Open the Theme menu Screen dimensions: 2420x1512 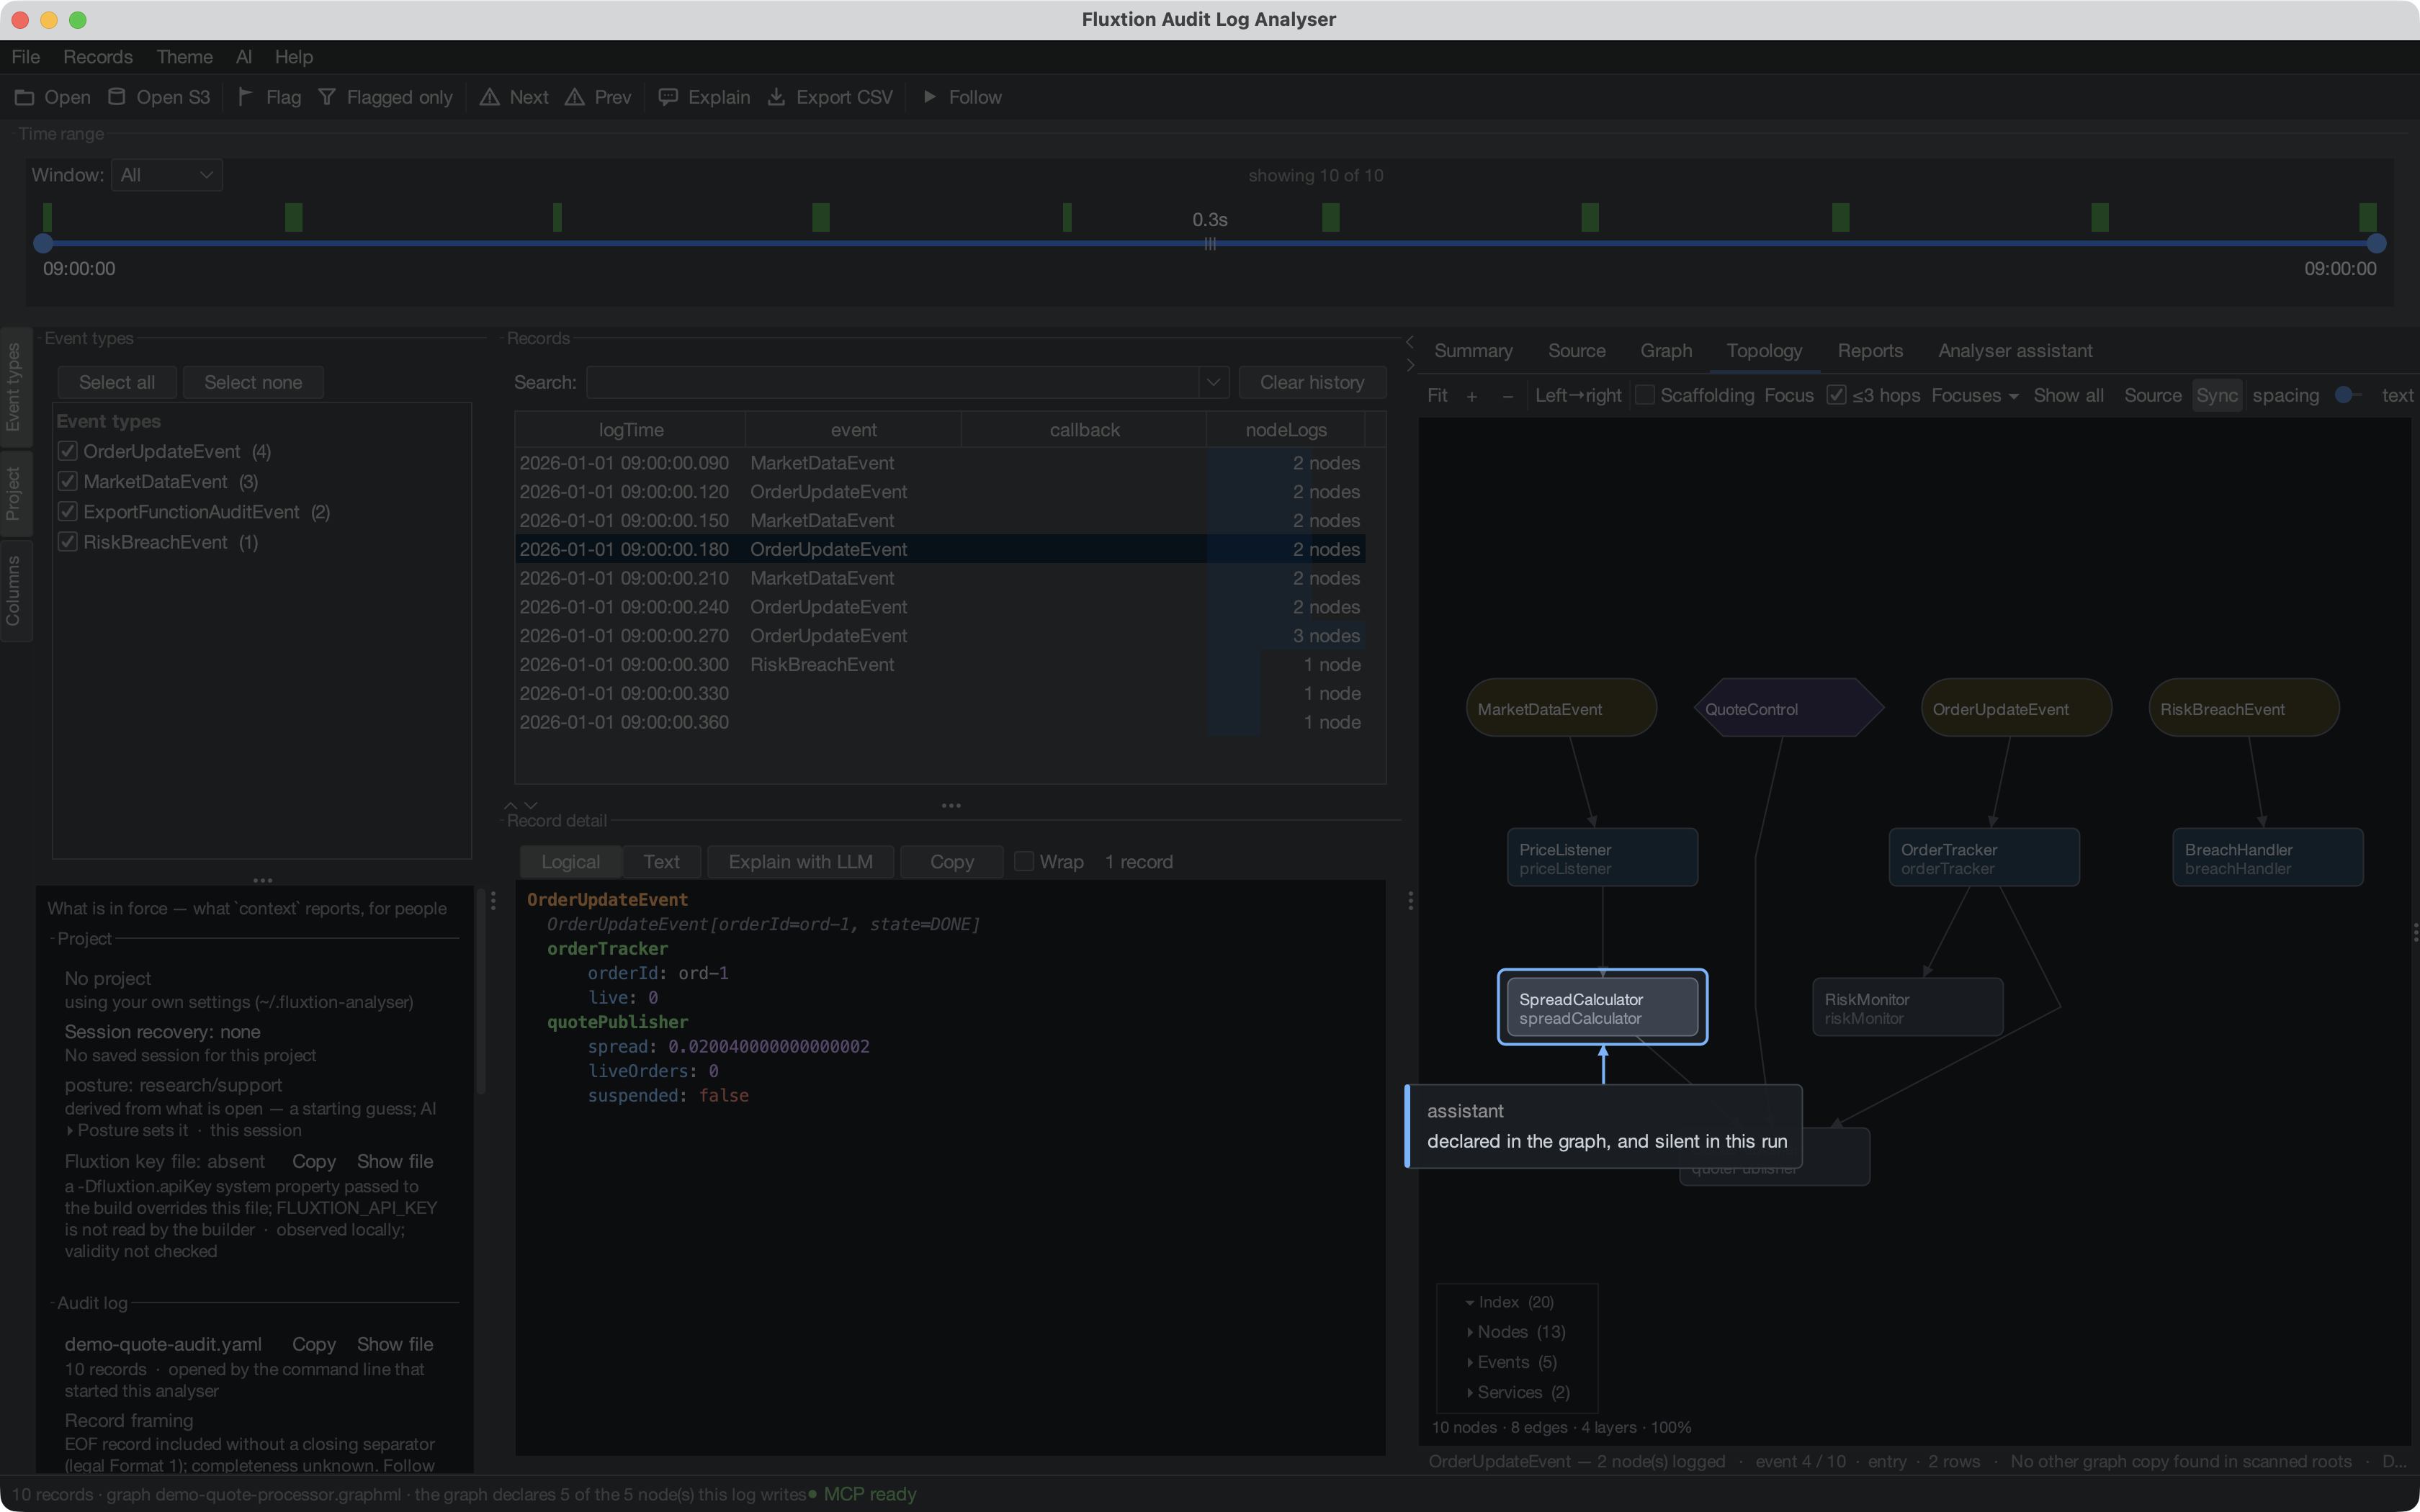point(184,57)
